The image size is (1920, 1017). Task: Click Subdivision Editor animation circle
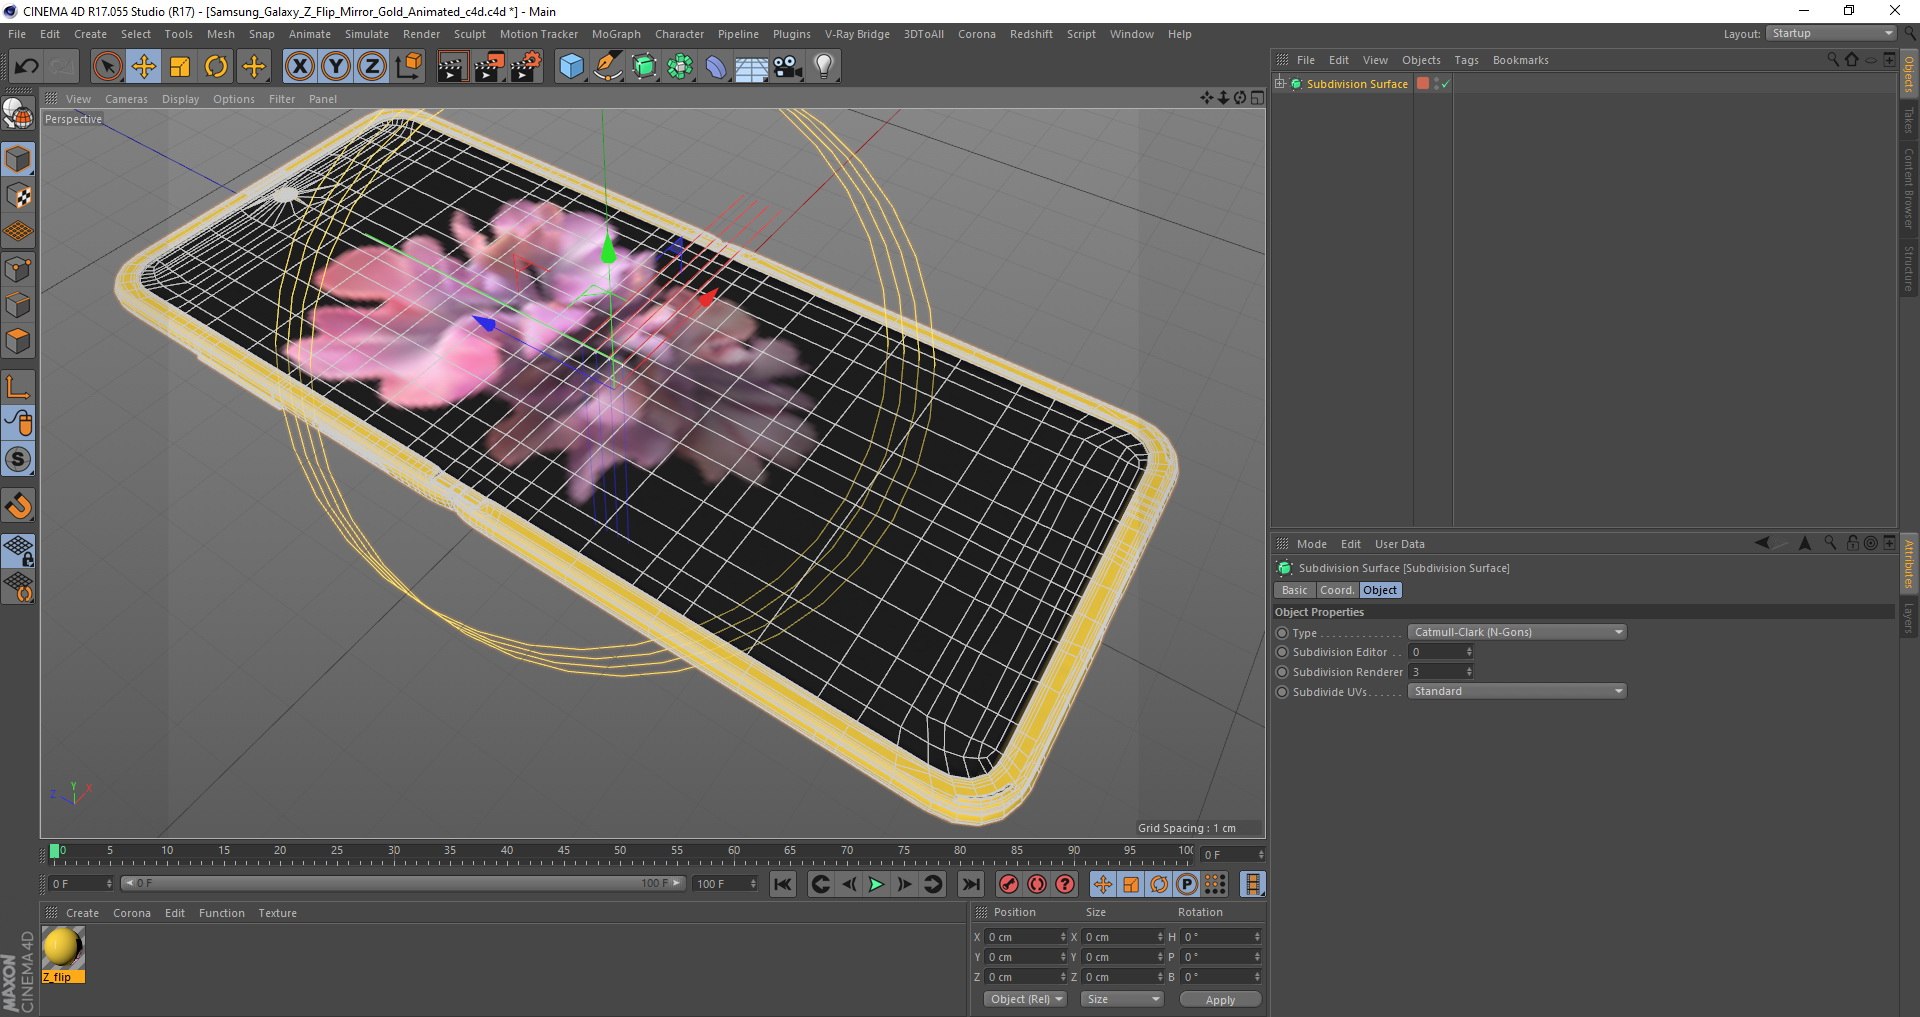tap(1282, 652)
